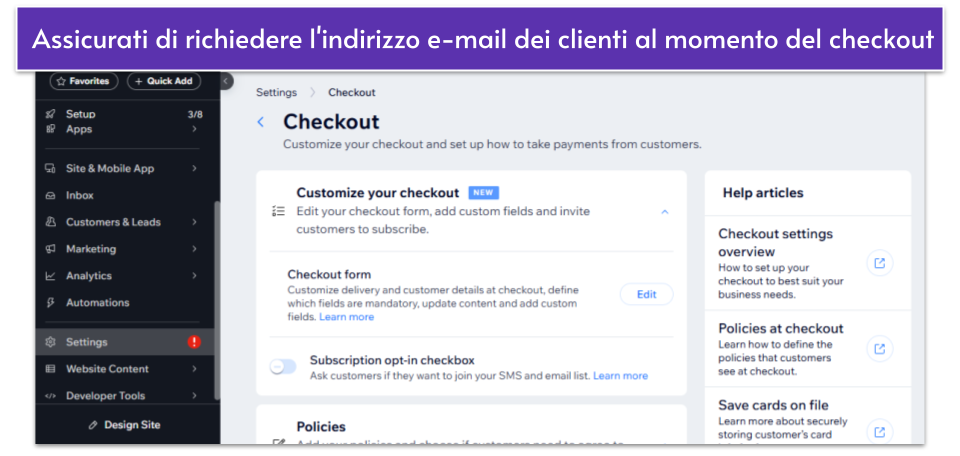Click the Inbox envelope icon in sidebar
Image resolution: width=960 pixels, height=456 pixels.
[51, 196]
